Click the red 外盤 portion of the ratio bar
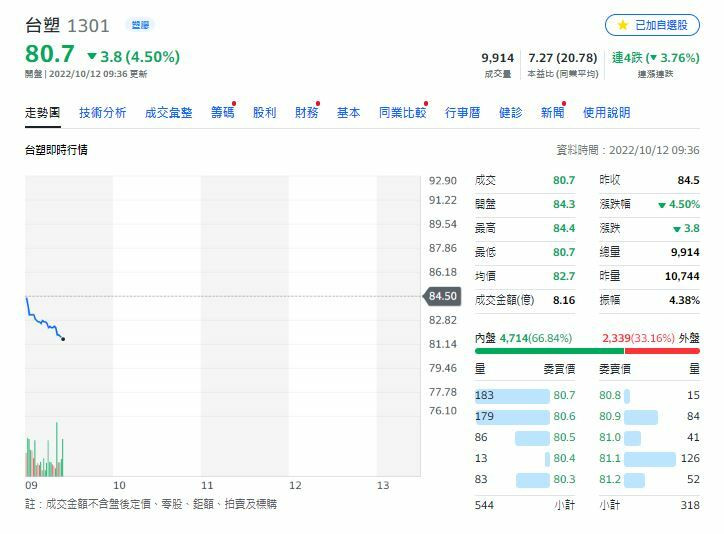This screenshot has height=534, width=724. pyautogui.click(x=662, y=351)
